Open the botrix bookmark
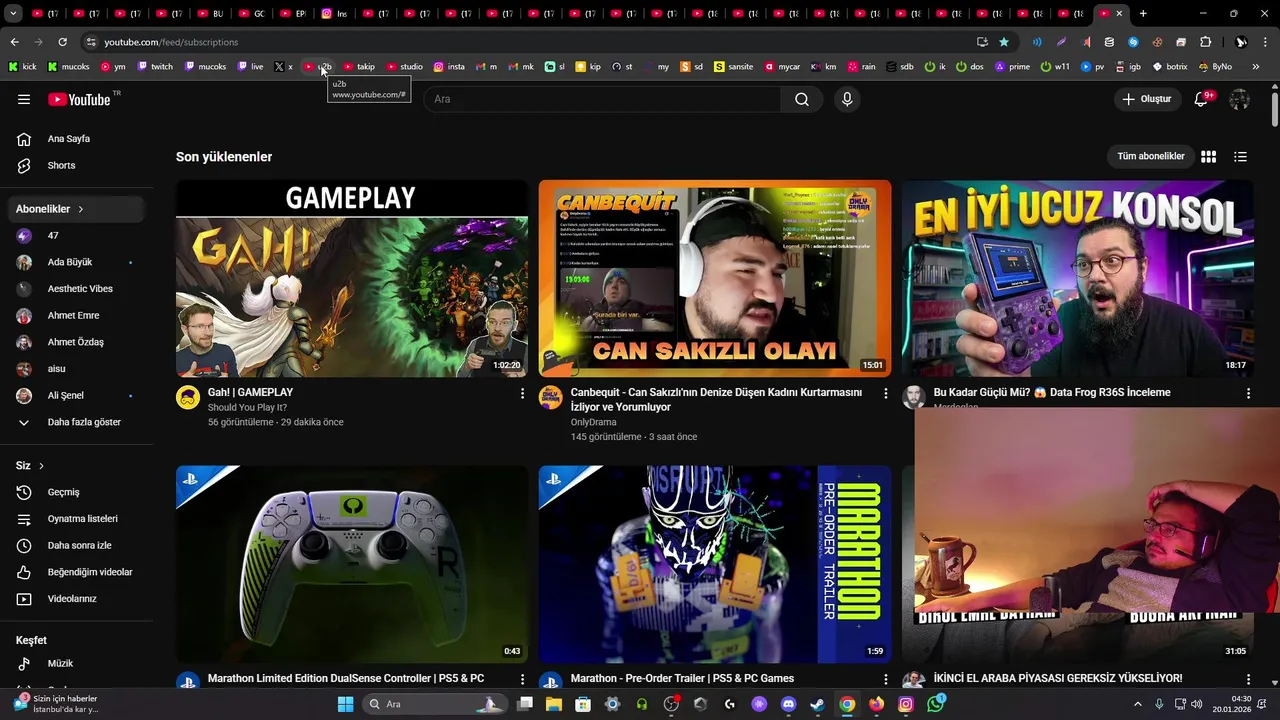Viewport: 1280px width, 720px height. [x=1170, y=67]
